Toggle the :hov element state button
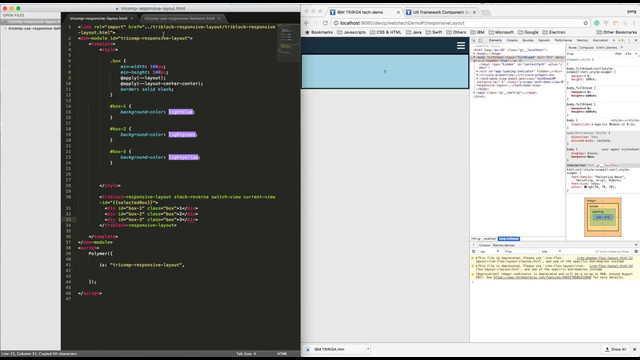 click(x=618, y=53)
